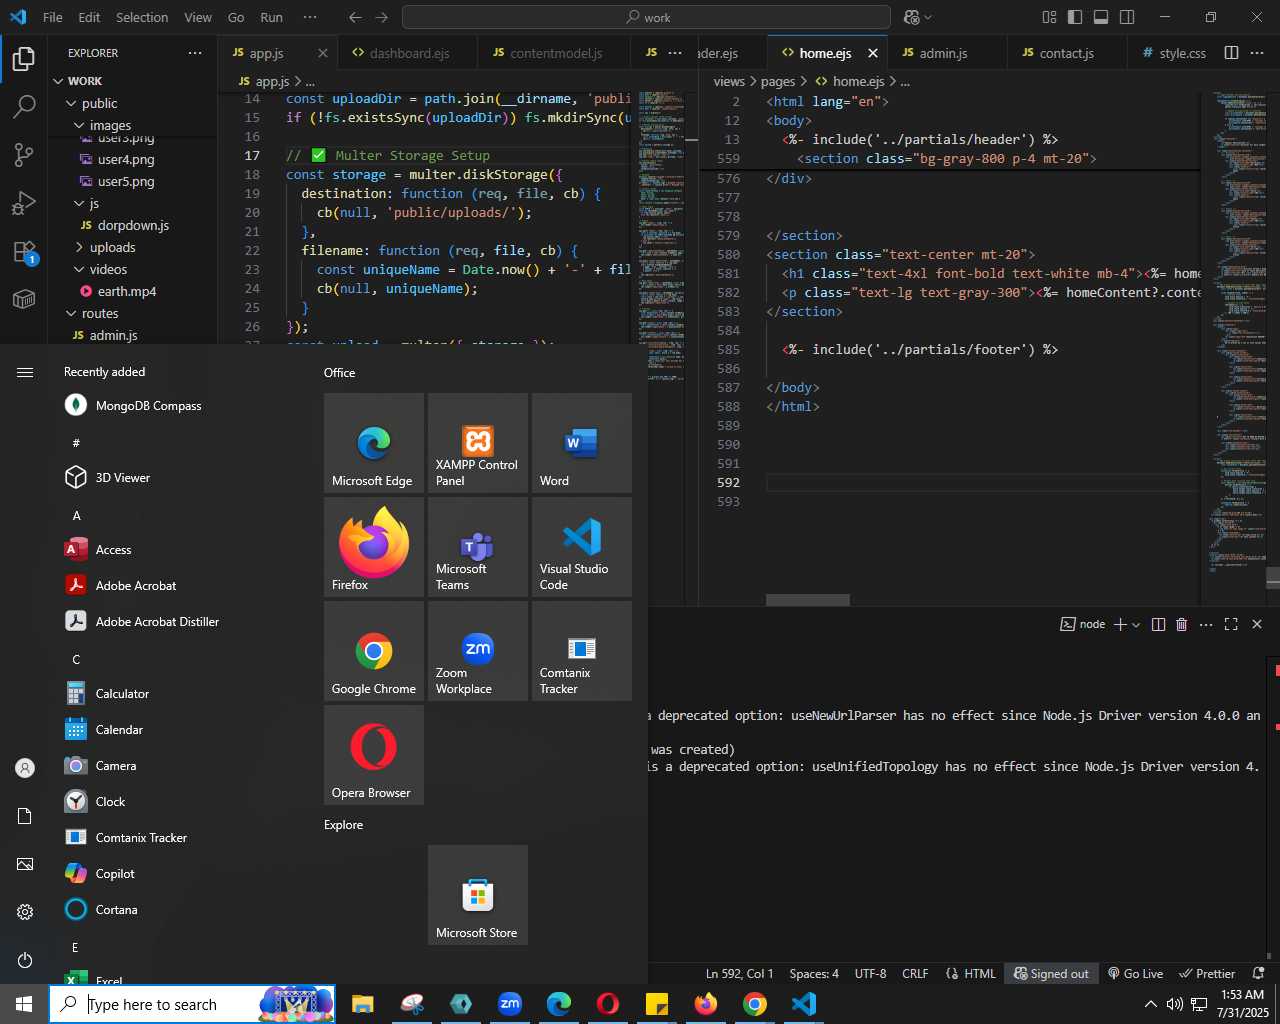Screen dimensions: 1280x1024
Task: Open the Search view in activity bar
Action: pos(24,106)
